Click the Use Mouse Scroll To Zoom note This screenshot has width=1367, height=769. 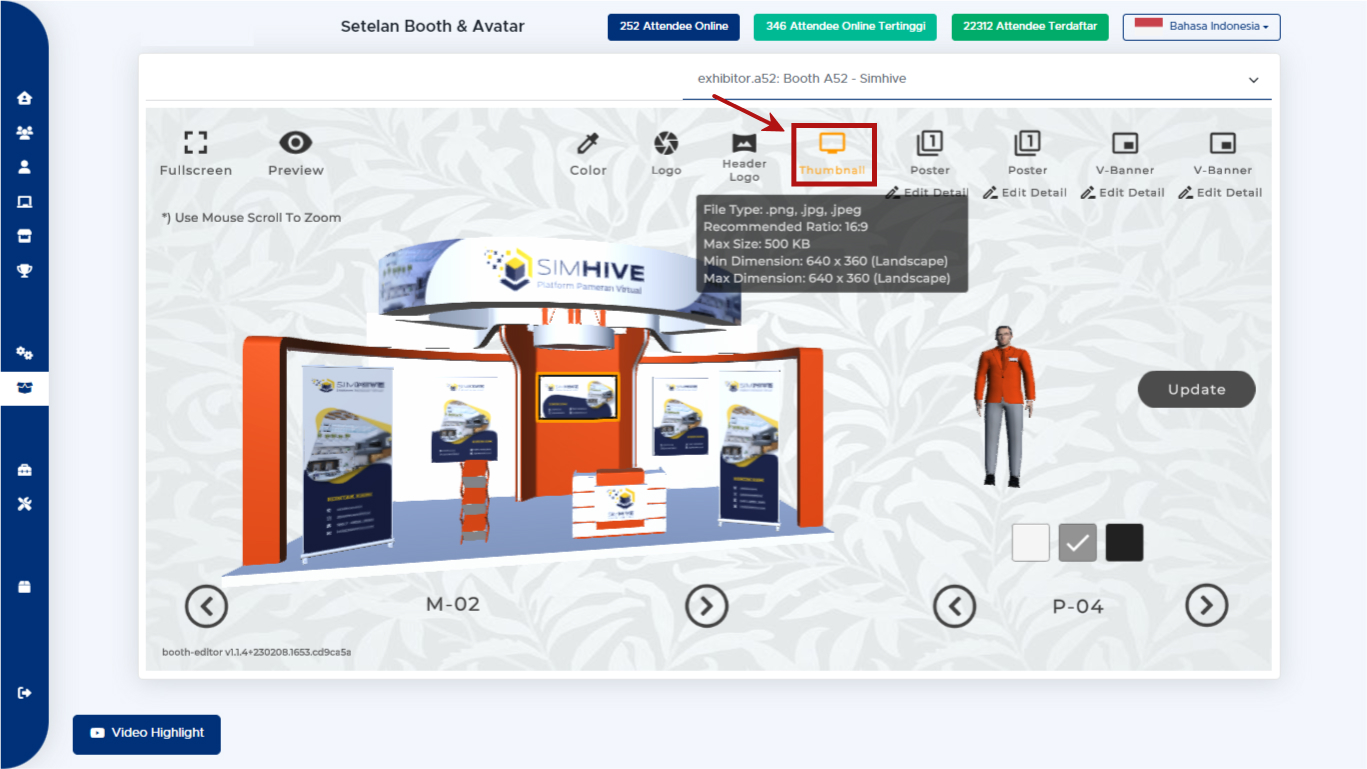(252, 218)
